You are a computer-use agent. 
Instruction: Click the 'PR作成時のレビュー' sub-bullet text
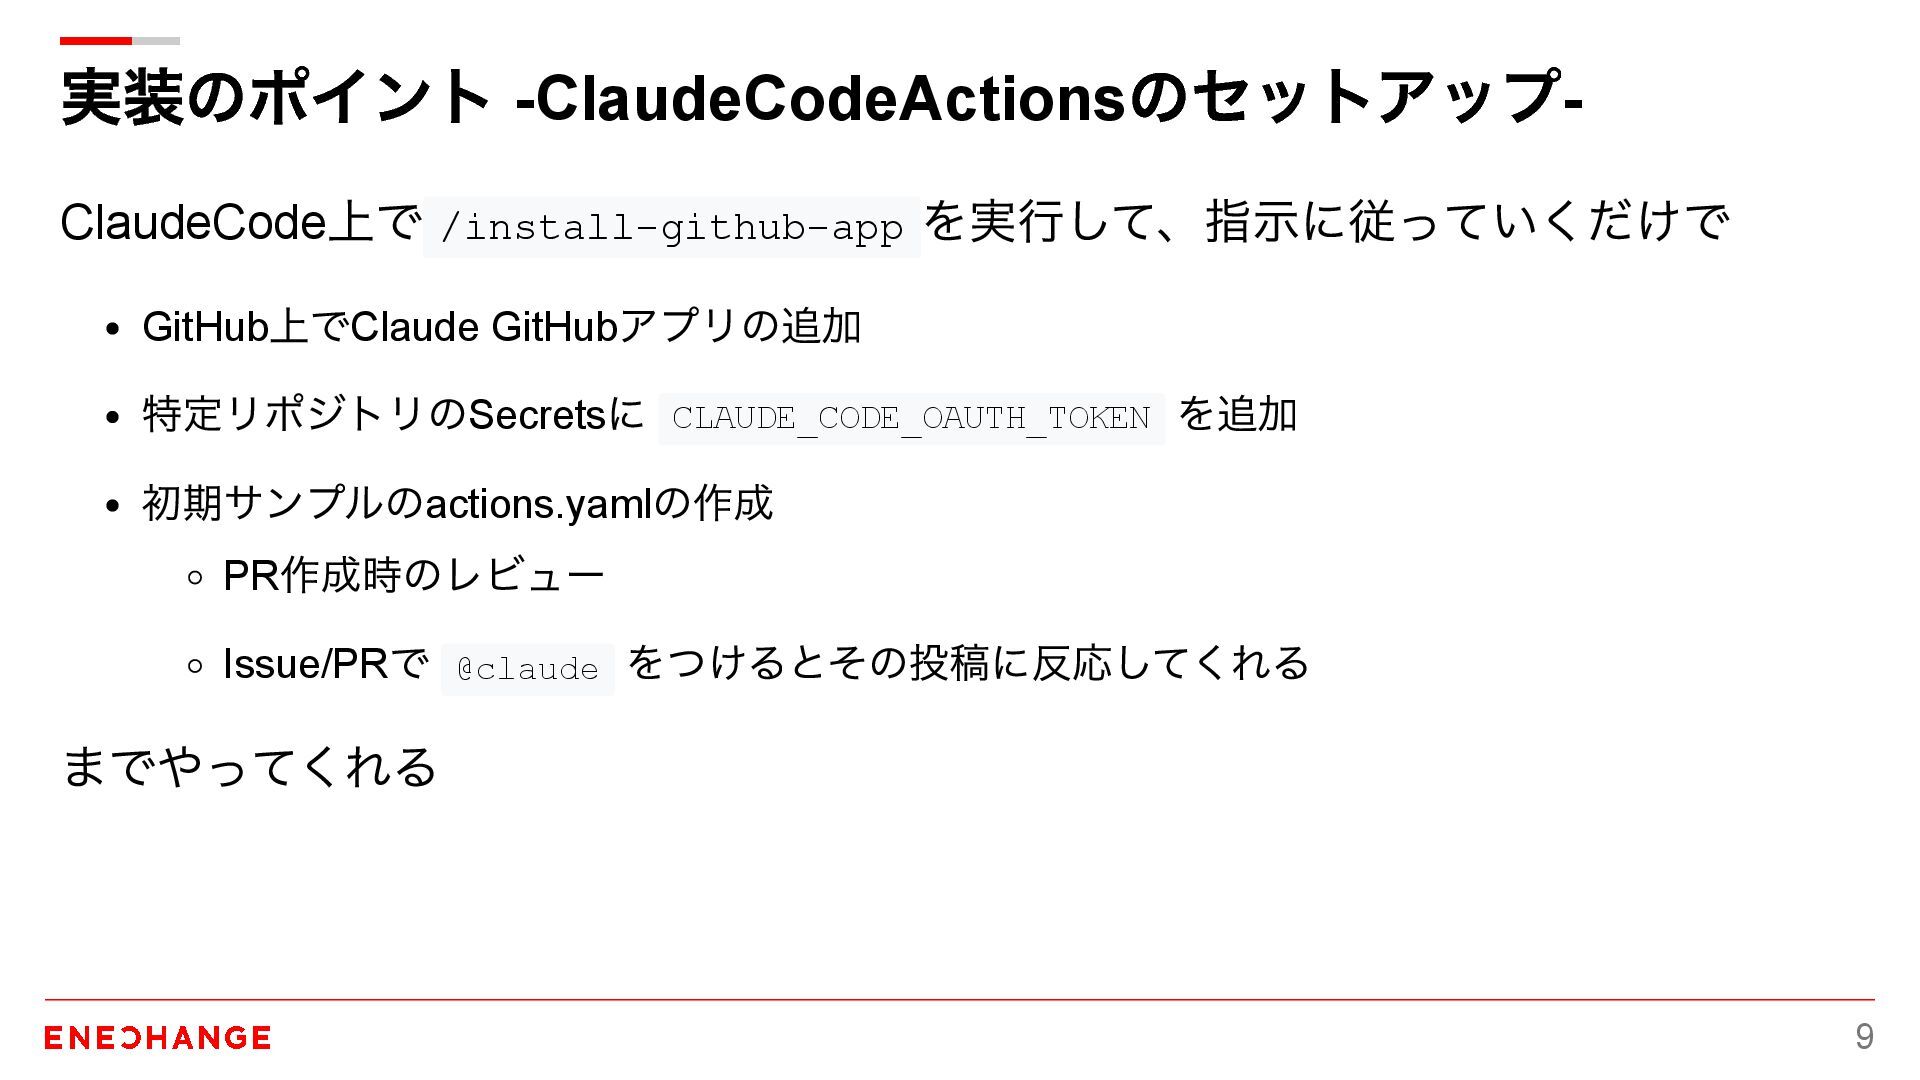(x=413, y=576)
